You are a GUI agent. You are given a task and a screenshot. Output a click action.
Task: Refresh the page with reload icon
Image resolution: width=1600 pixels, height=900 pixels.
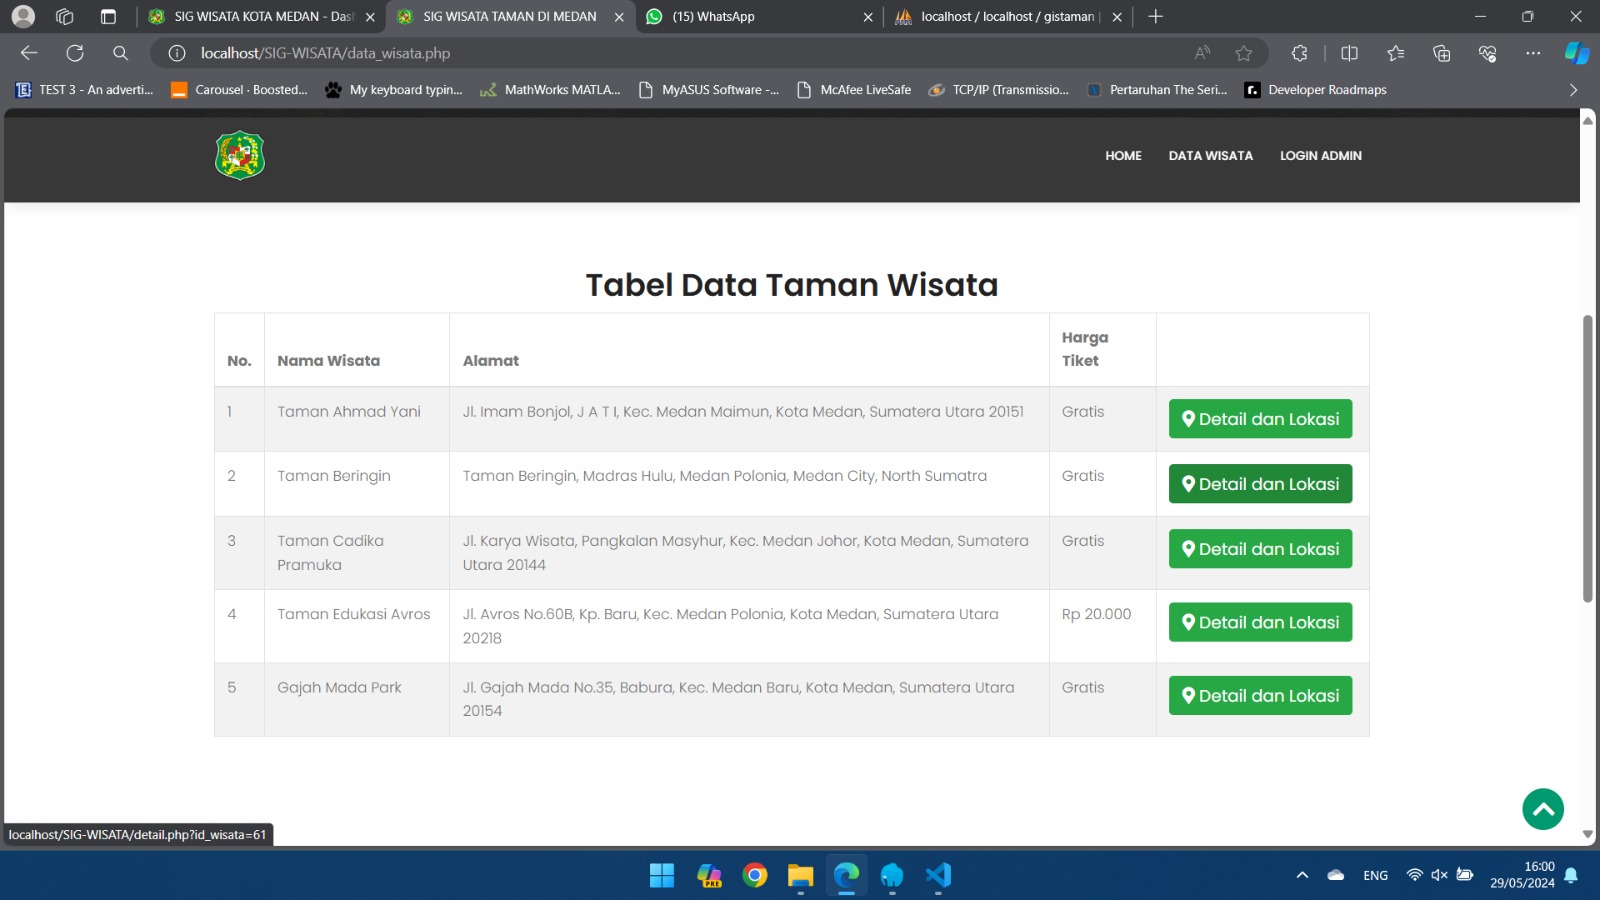75,53
